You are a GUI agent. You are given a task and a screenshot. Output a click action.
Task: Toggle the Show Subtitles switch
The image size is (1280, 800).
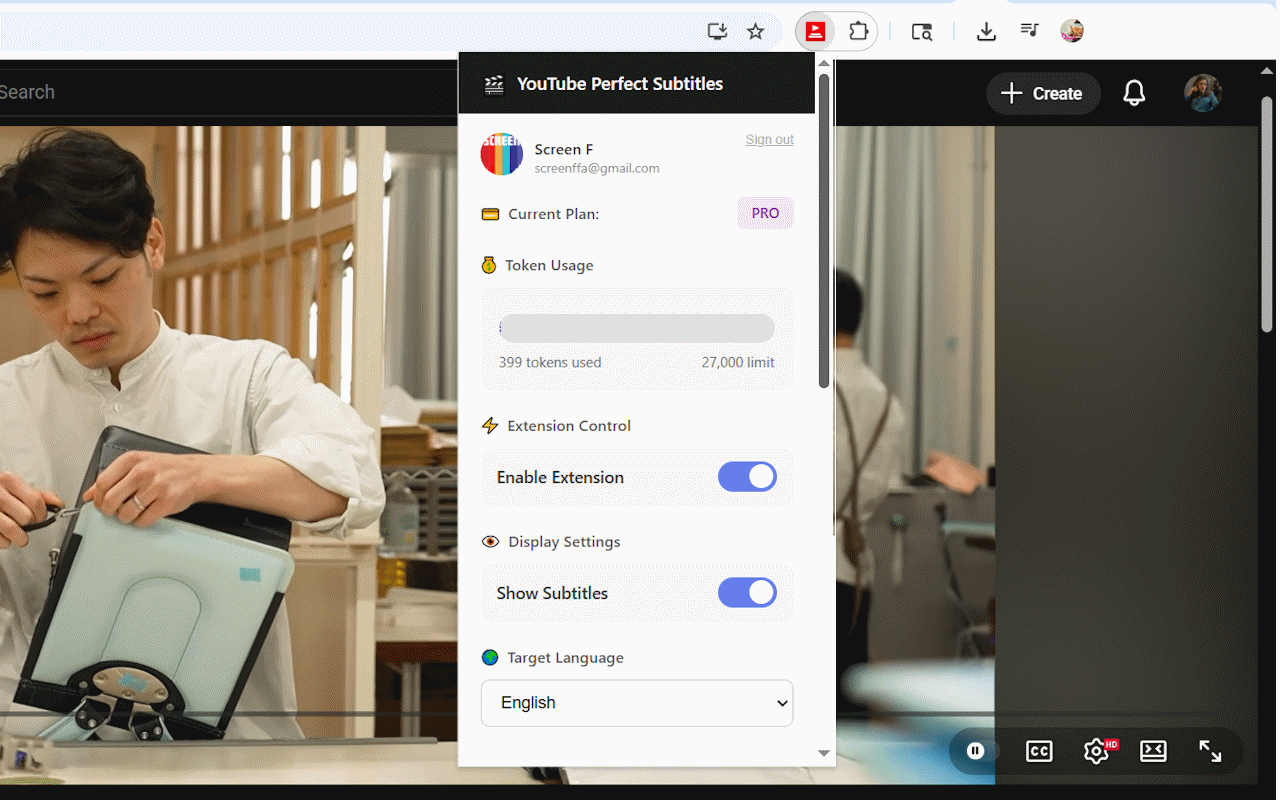pyautogui.click(x=747, y=593)
